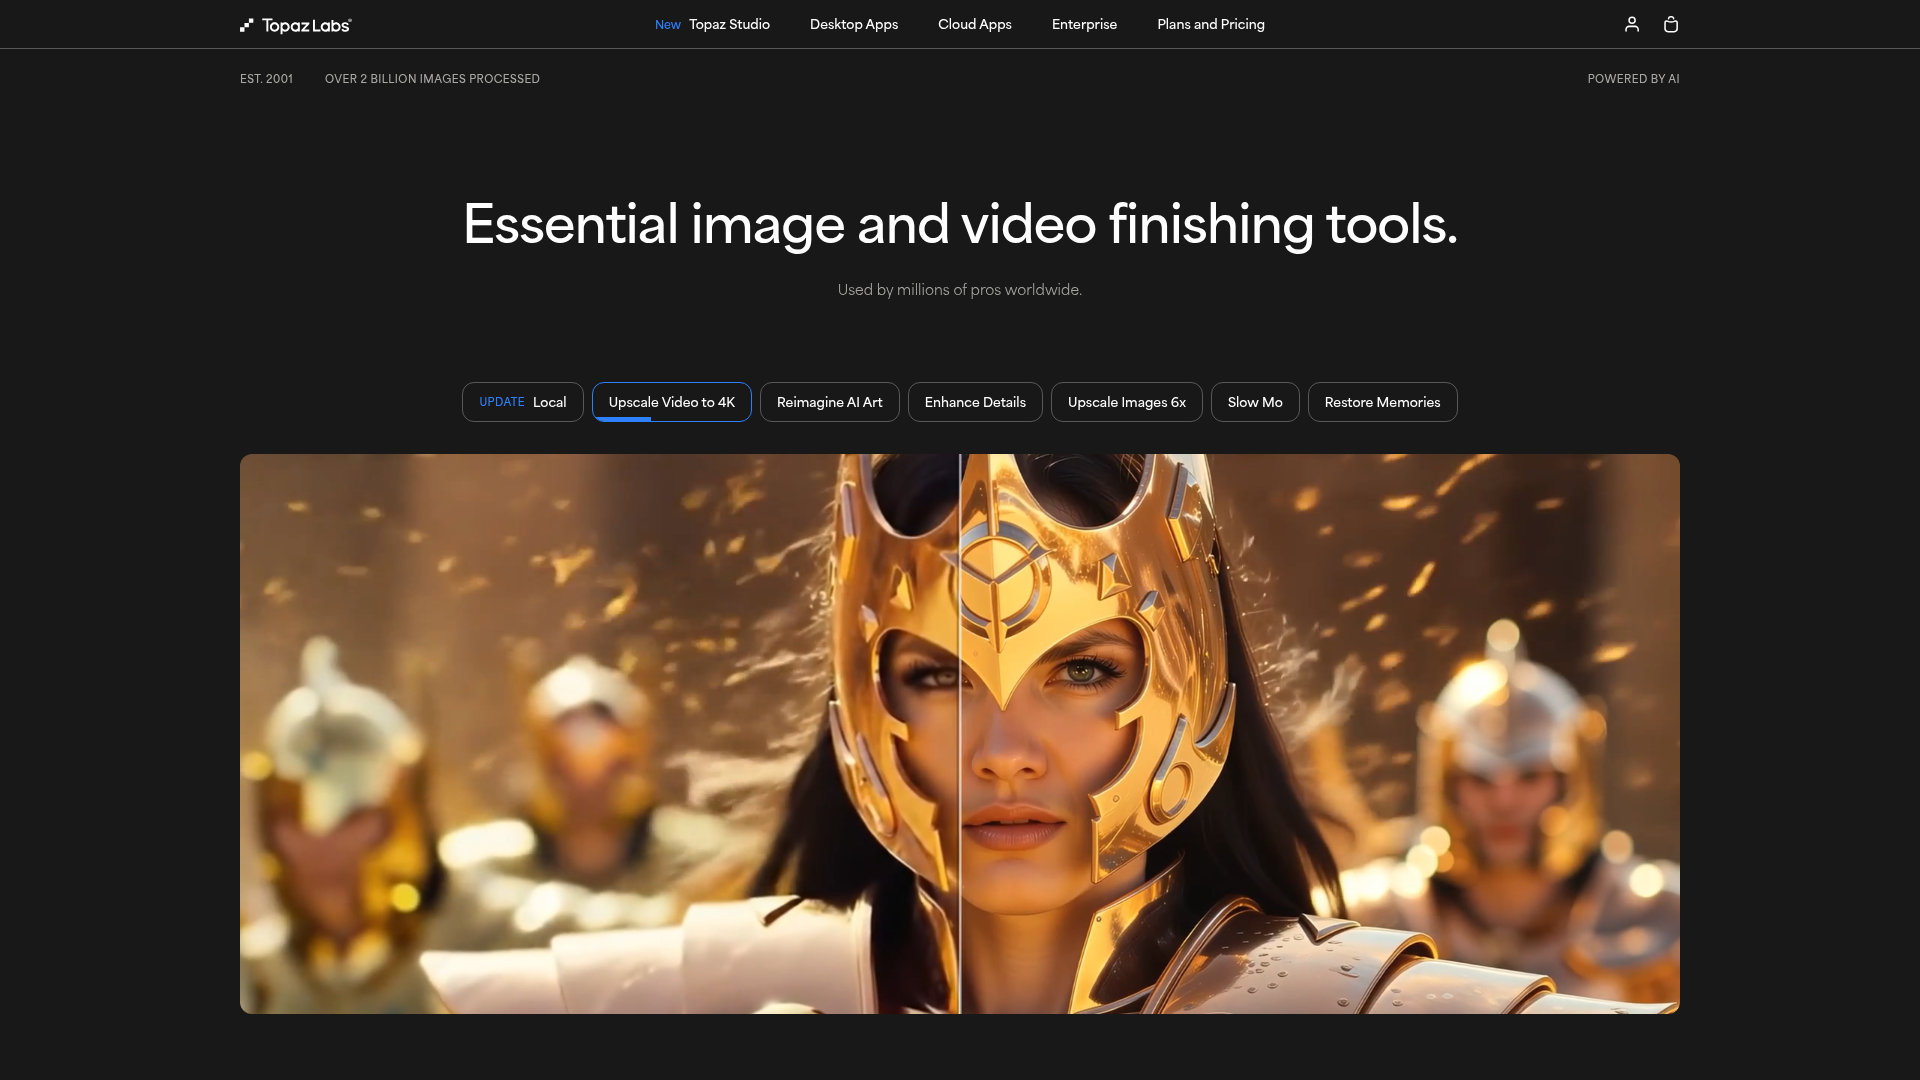This screenshot has height=1080, width=1920.
Task: Click the OVER 2 BILLION IMAGES PROCESSED text
Action: 432,78
